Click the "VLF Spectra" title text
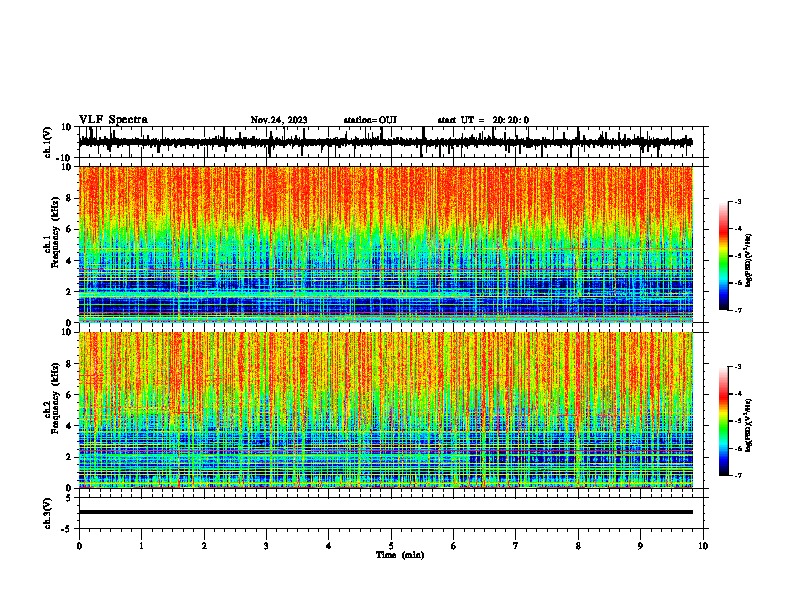 point(113,120)
